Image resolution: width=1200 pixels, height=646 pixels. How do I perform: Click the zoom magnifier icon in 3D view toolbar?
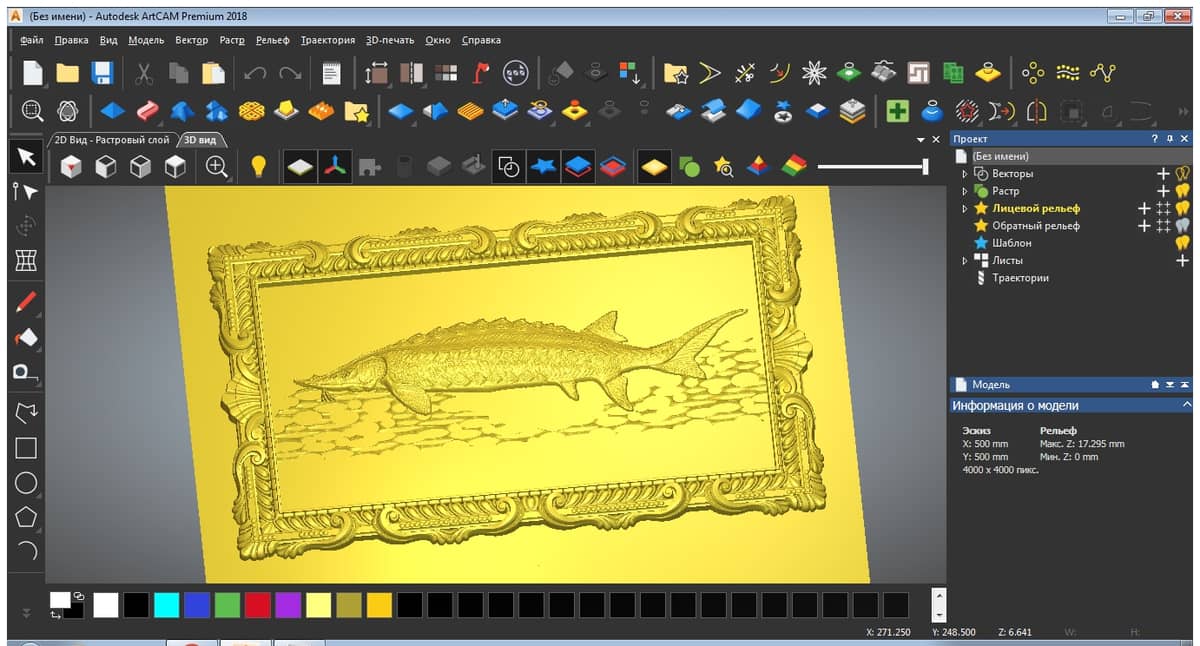pyautogui.click(x=216, y=167)
